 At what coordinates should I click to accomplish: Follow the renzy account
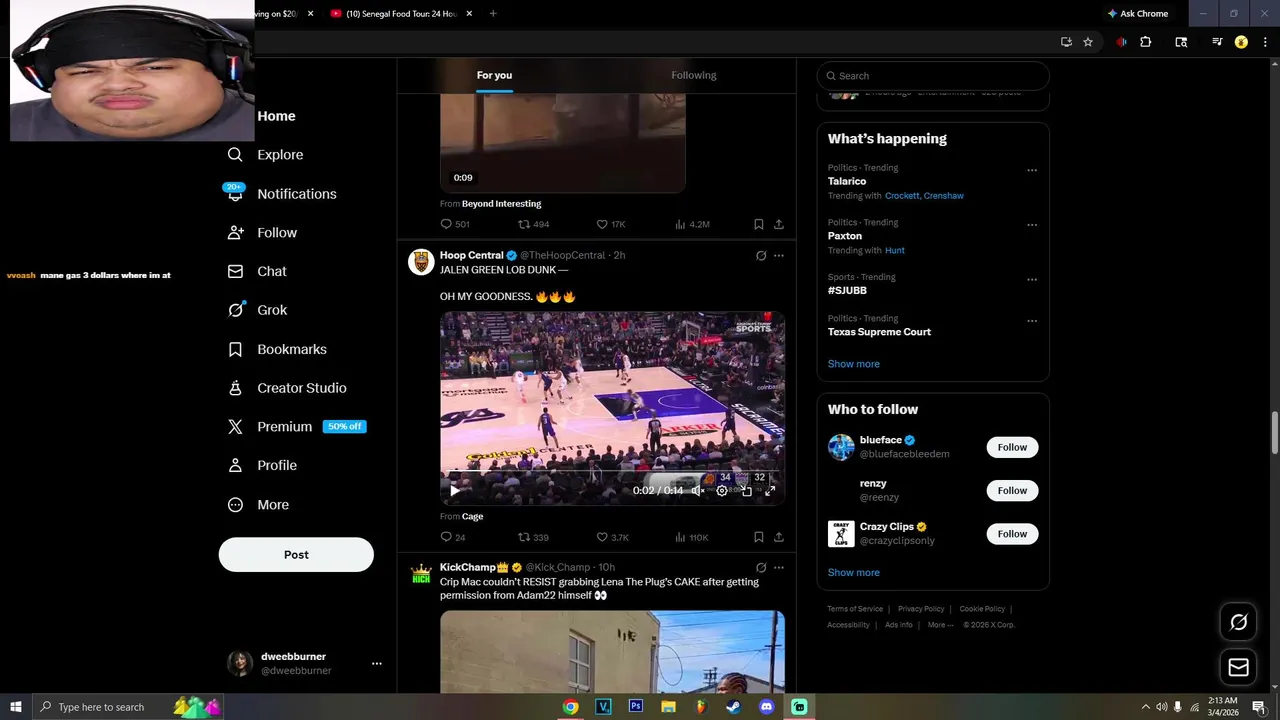point(1012,490)
